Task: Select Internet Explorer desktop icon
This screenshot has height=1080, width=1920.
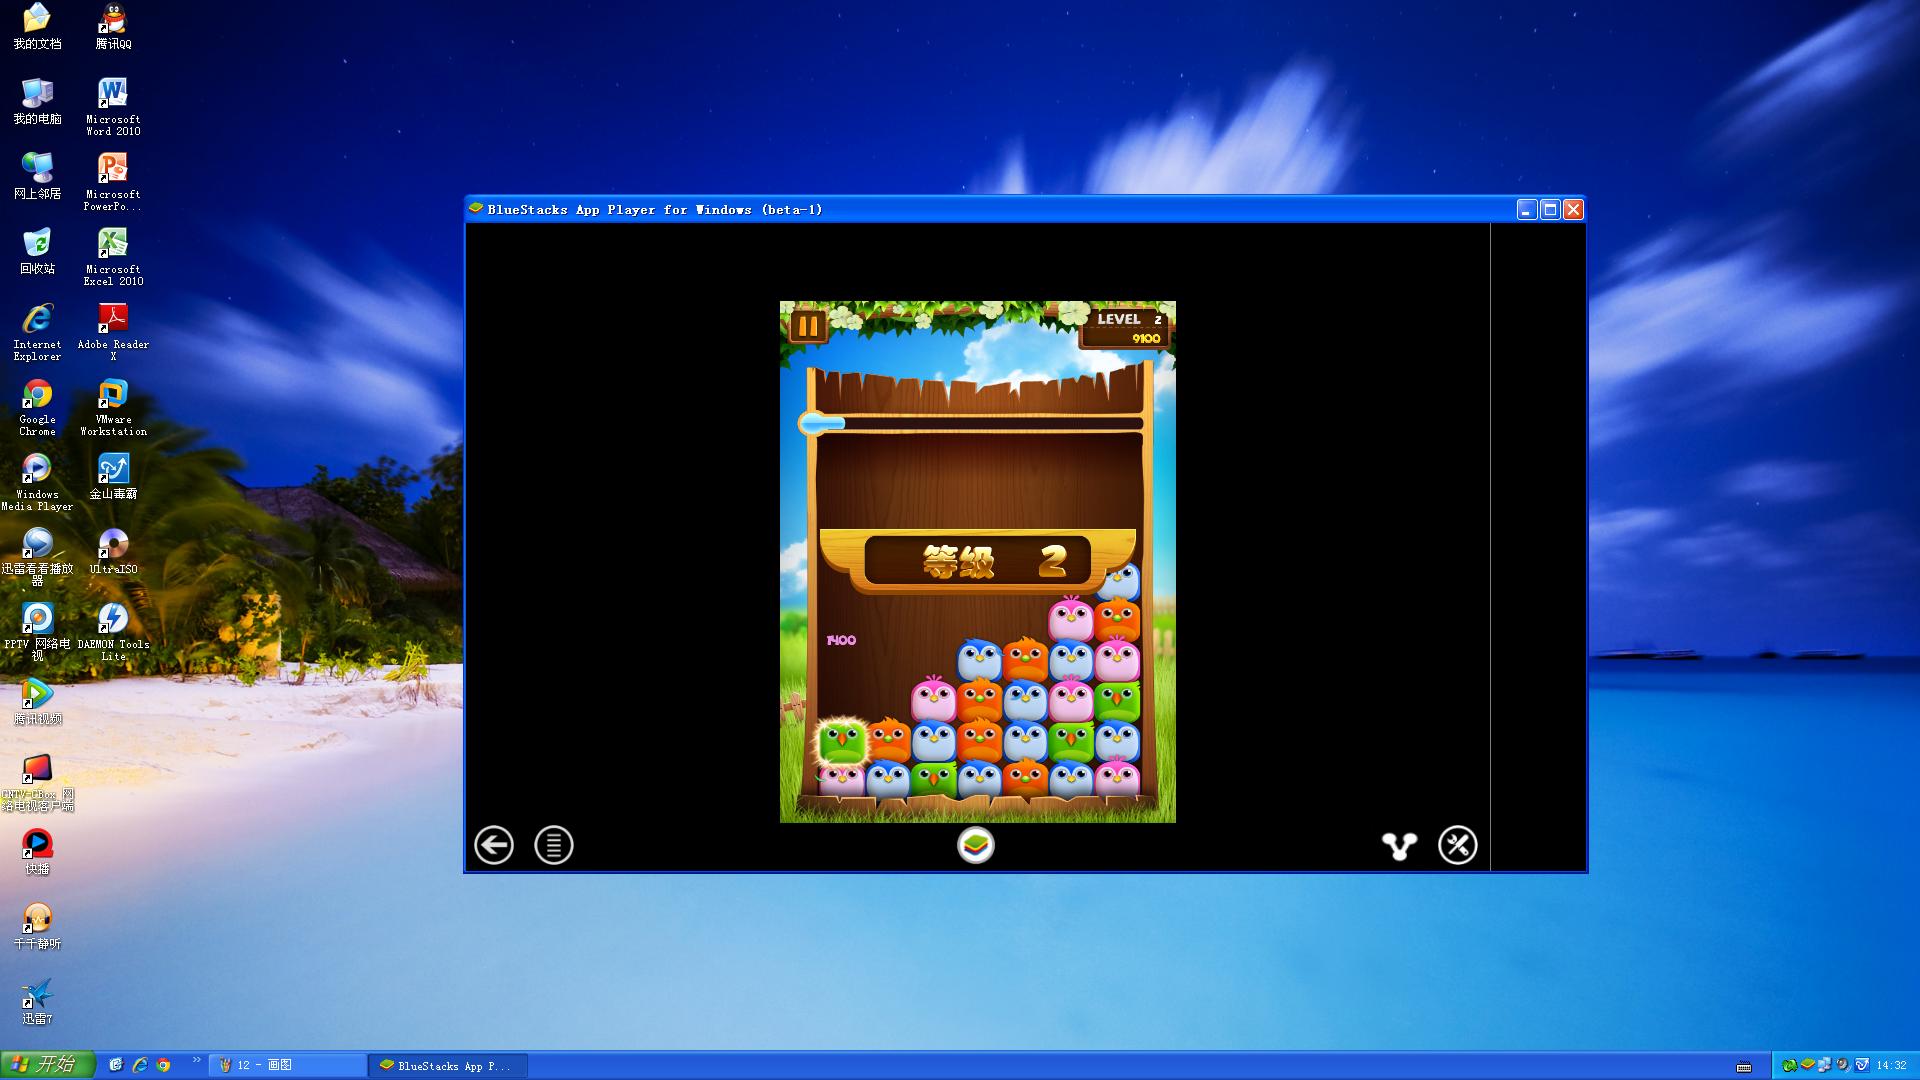Action: (x=37, y=332)
